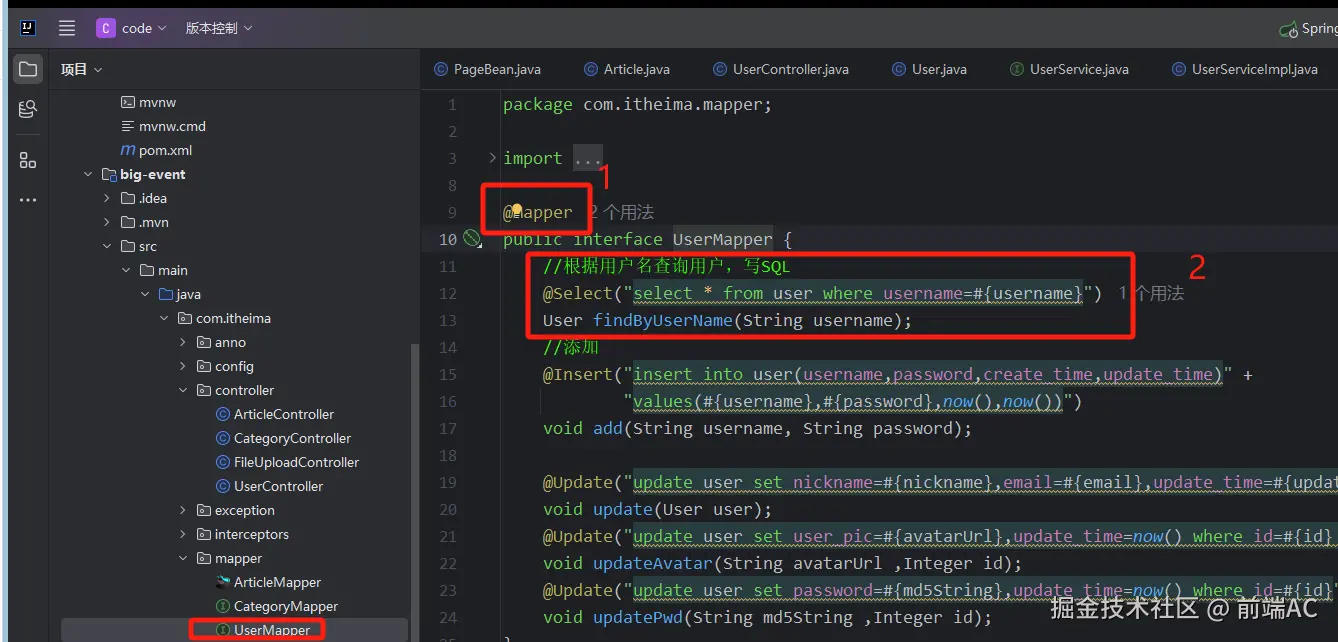Screen dimensions: 1338x642
Task: Open the 版本控制 version control dropdown
Action: pyautogui.click(x=219, y=28)
